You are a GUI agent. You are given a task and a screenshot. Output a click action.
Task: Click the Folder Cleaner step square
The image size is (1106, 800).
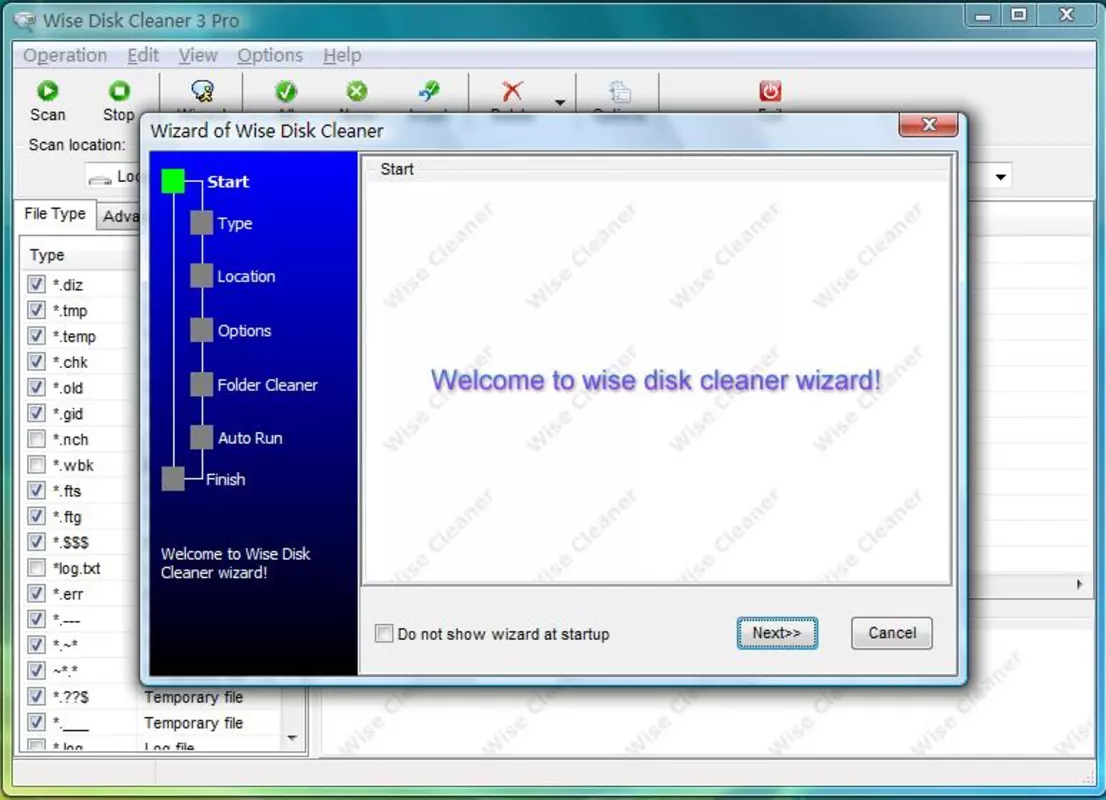202,384
